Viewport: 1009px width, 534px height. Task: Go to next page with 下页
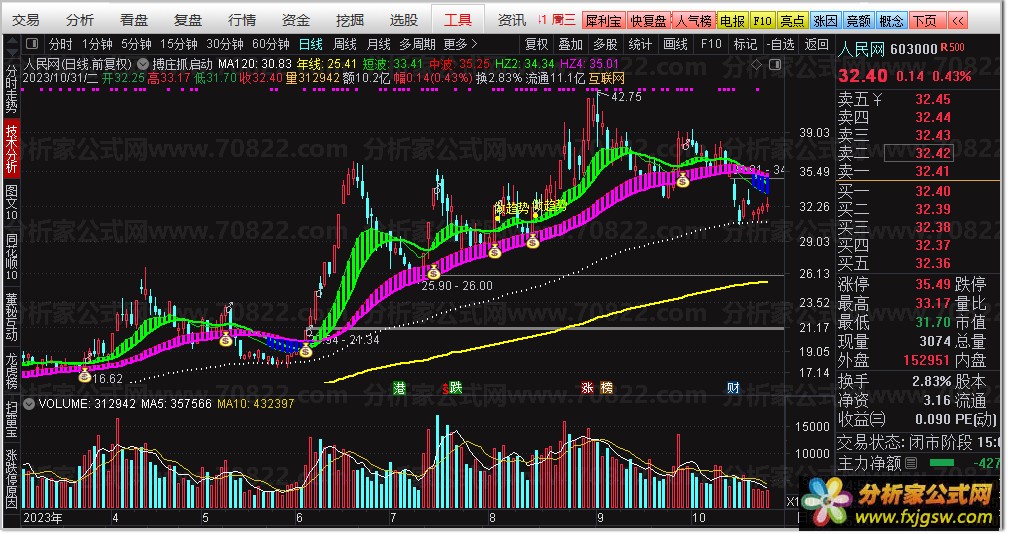tap(926, 21)
